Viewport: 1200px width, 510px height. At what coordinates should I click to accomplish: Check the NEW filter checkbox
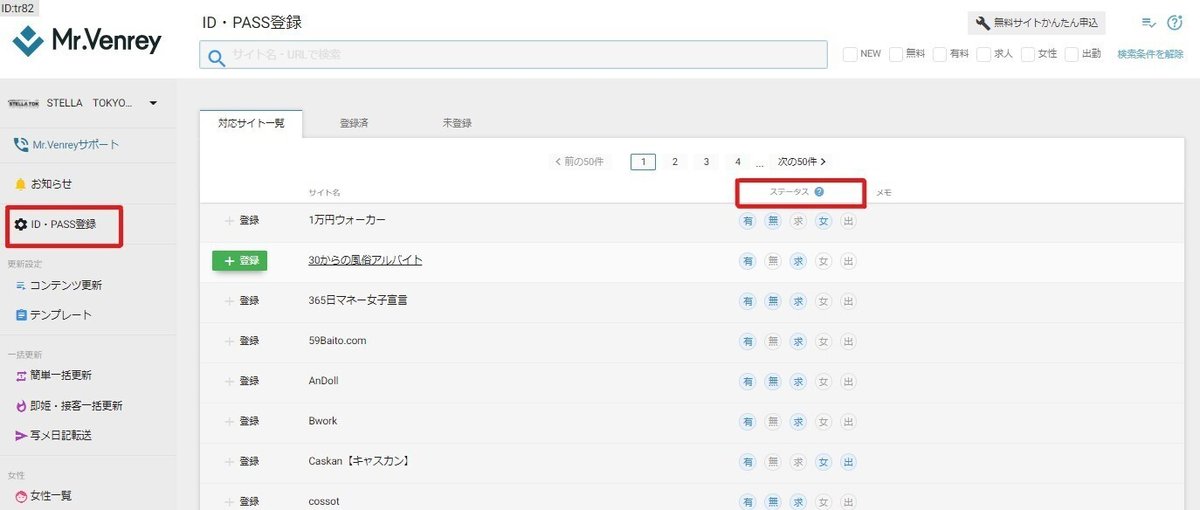click(849, 54)
